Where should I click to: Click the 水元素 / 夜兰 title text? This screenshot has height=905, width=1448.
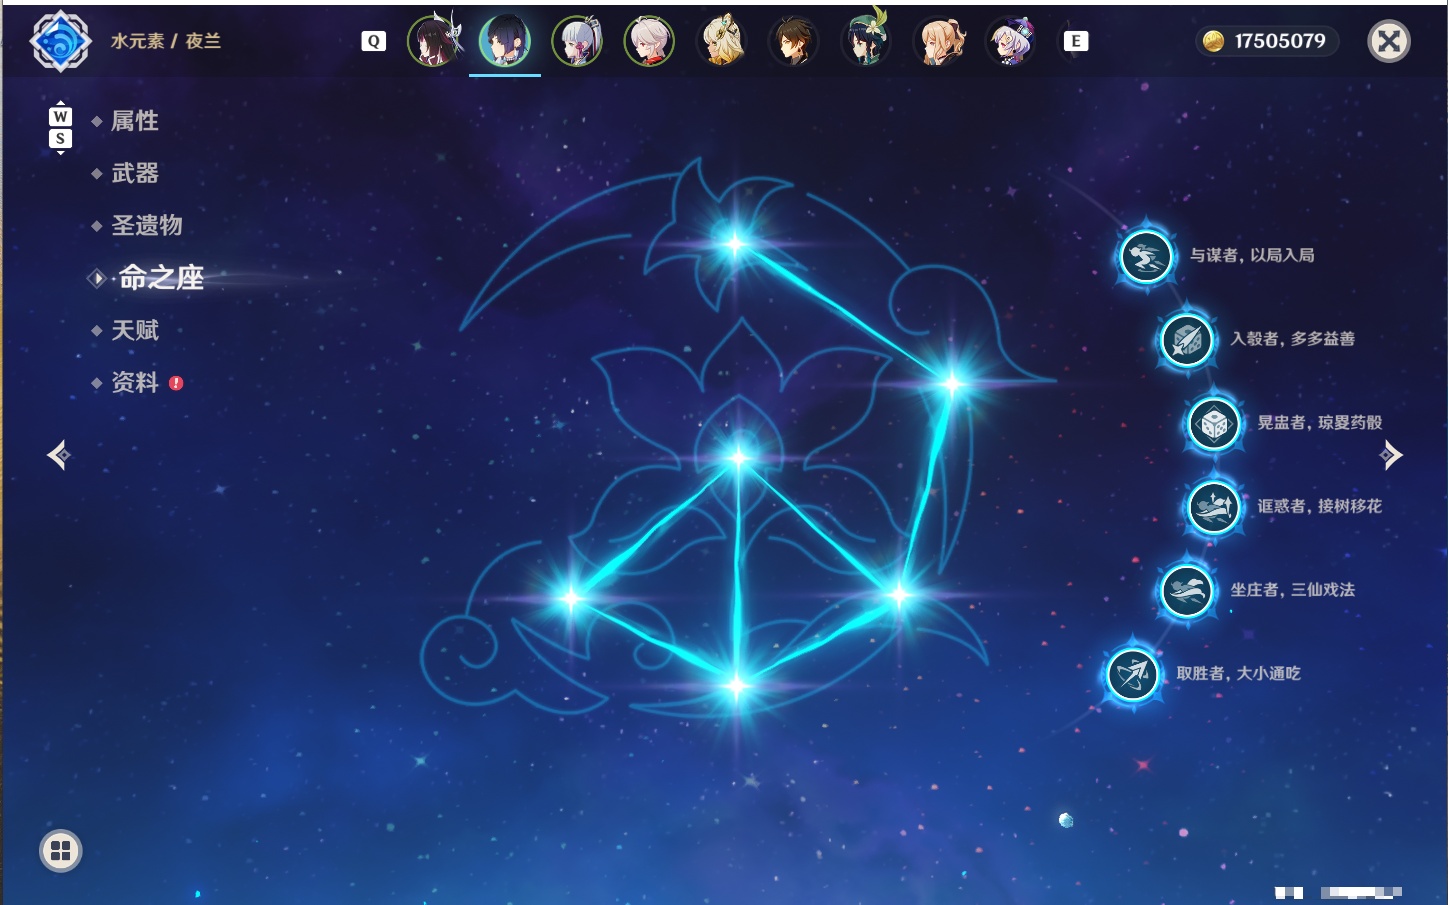(x=166, y=41)
